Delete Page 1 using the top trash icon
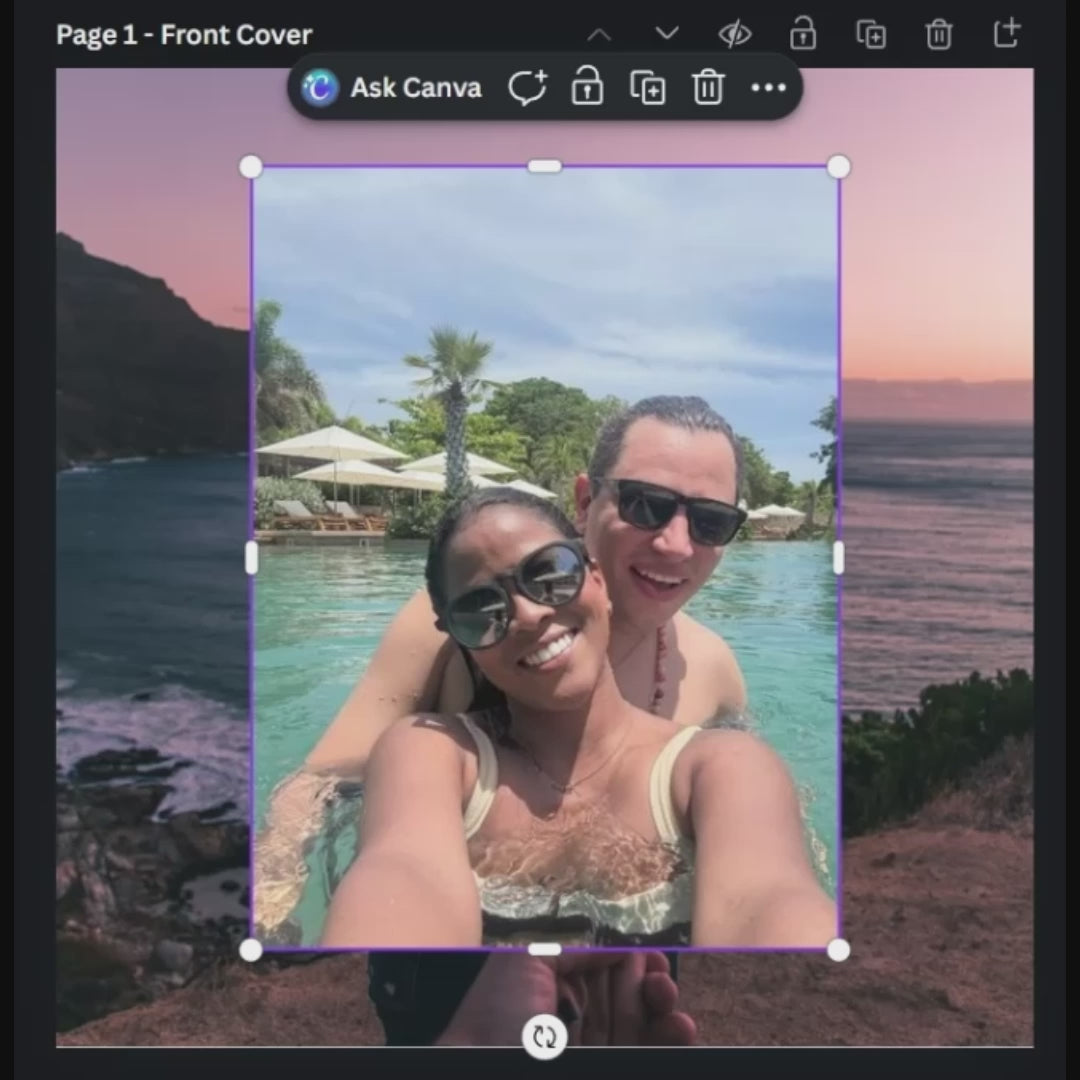Viewport: 1080px width, 1080px height. coord(938,34)
